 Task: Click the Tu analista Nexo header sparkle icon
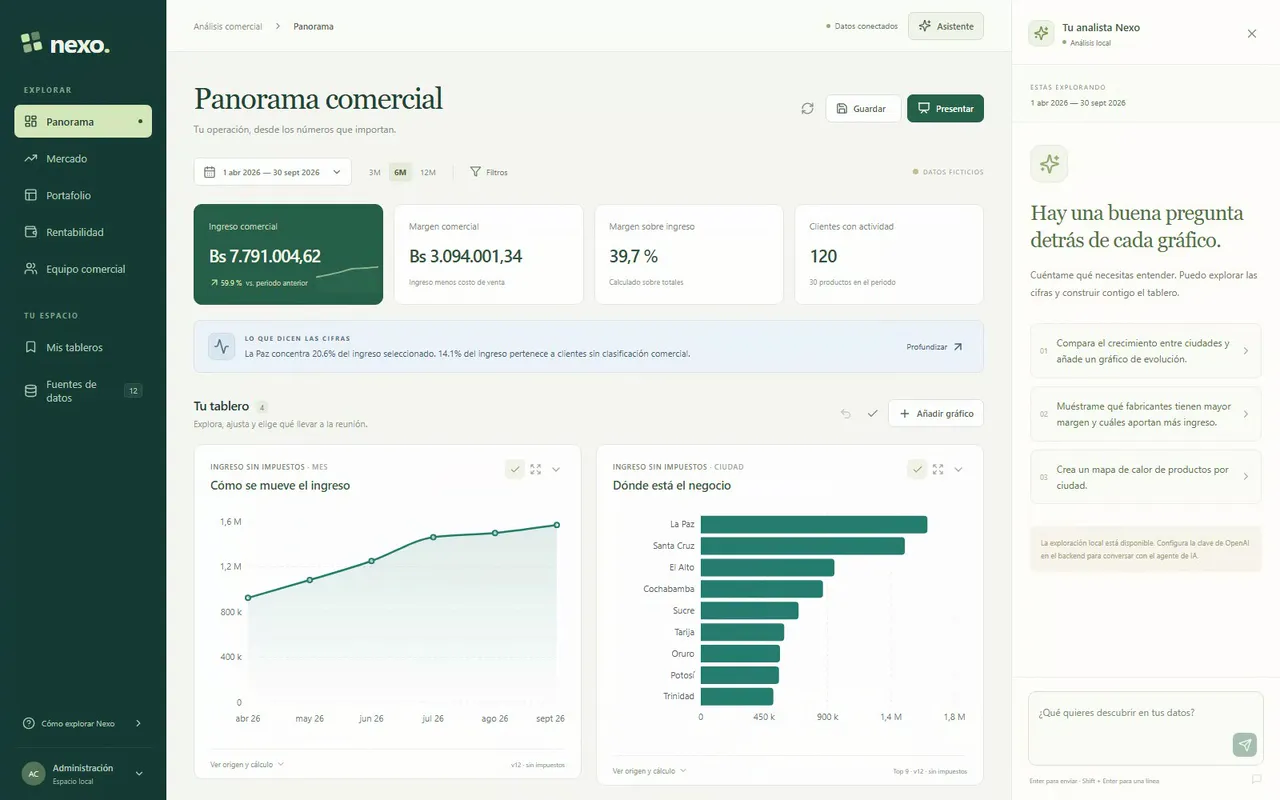tap(1041, 33)
